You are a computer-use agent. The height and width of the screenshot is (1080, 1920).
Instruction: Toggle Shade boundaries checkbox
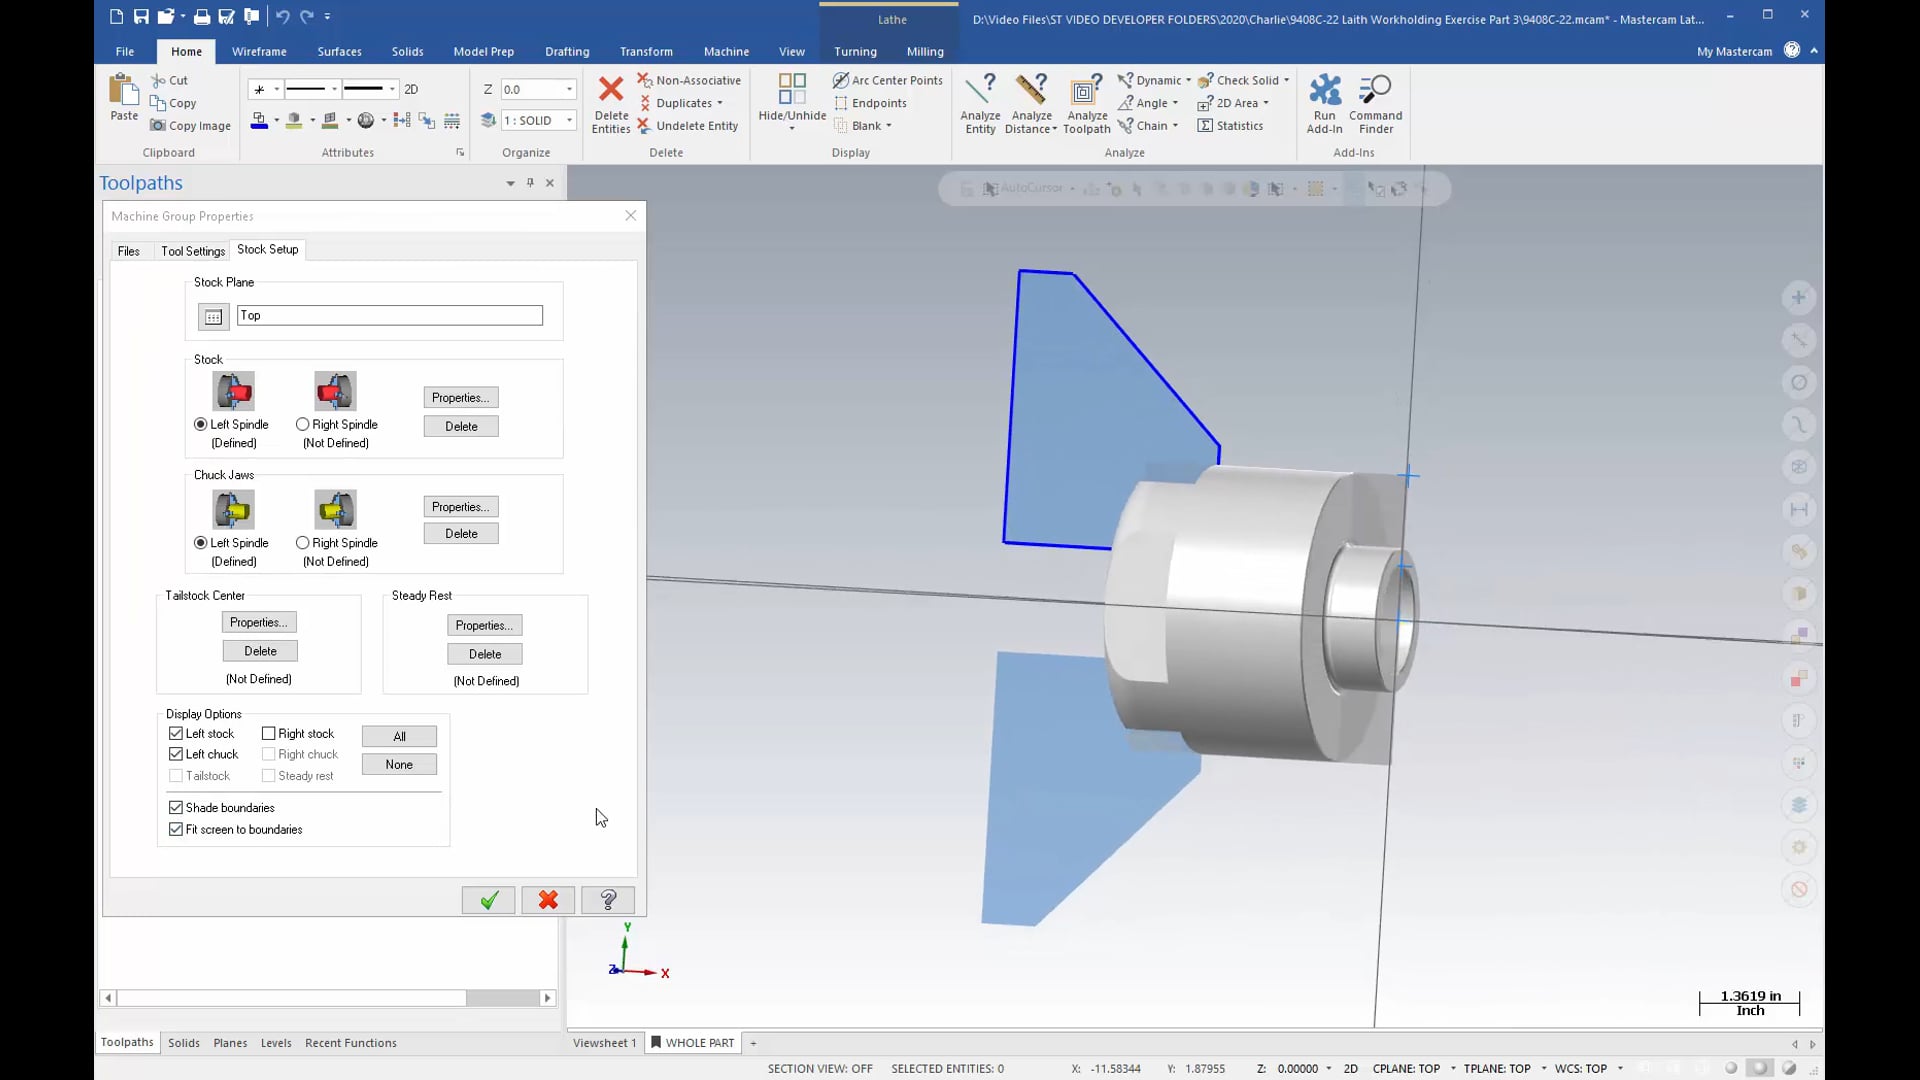[x=176, y=807]
